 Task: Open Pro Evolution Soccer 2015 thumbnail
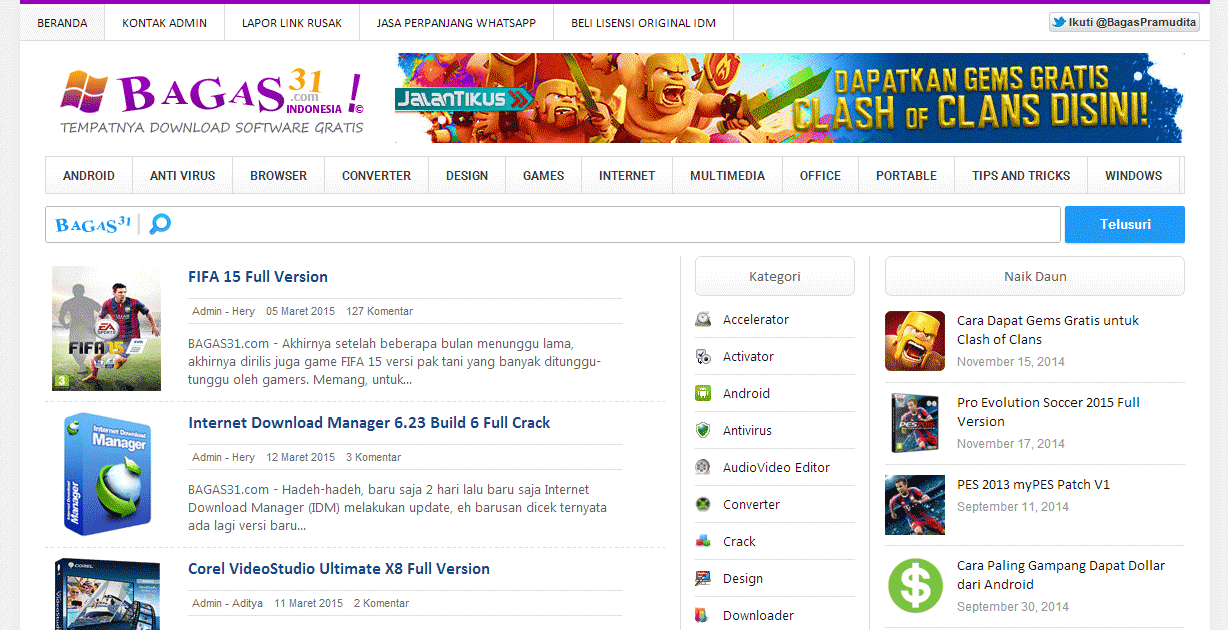[x=915, y=423]
